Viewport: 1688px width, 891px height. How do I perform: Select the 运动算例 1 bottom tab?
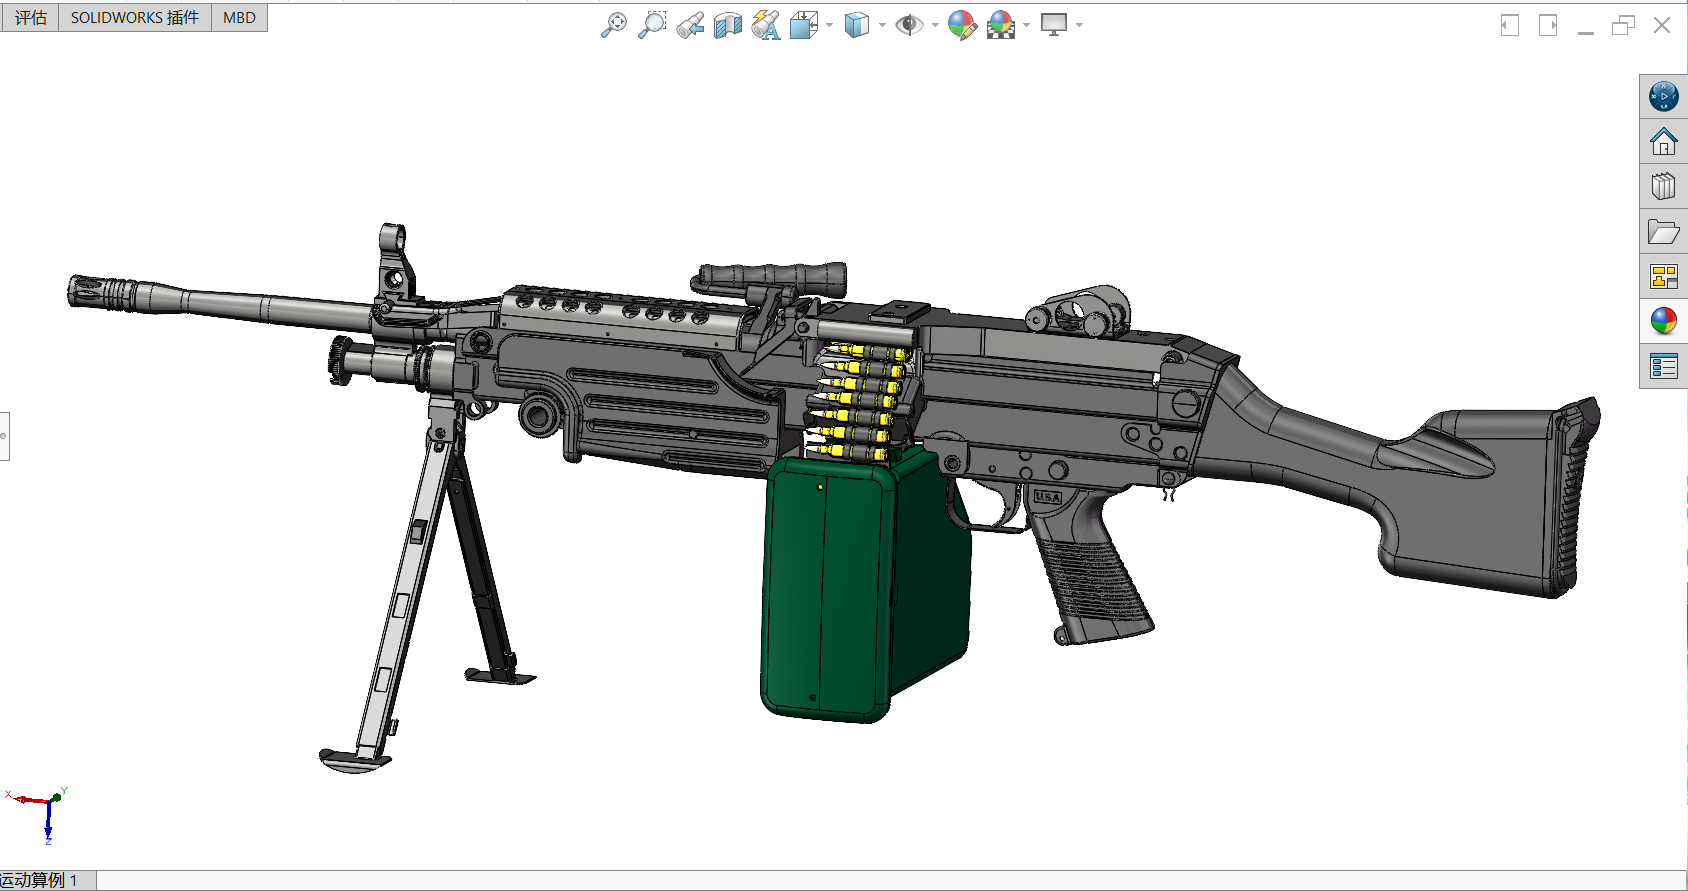[x=40, y=880]
